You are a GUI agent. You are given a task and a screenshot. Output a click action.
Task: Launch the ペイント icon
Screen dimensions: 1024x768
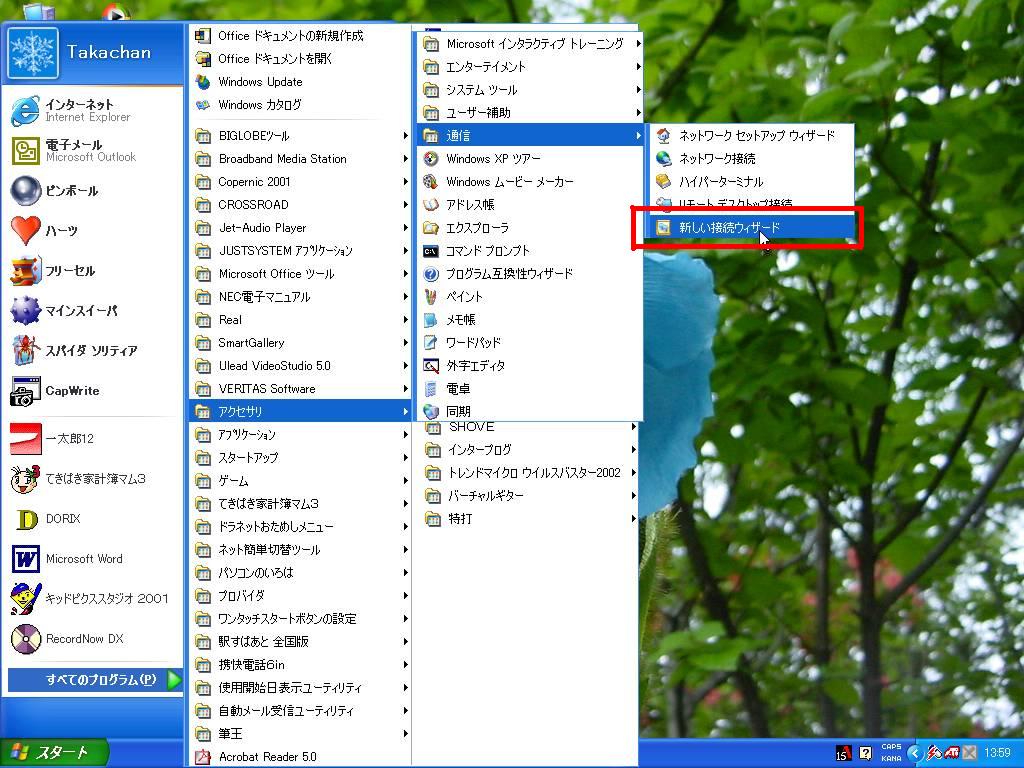coord(430,296)
